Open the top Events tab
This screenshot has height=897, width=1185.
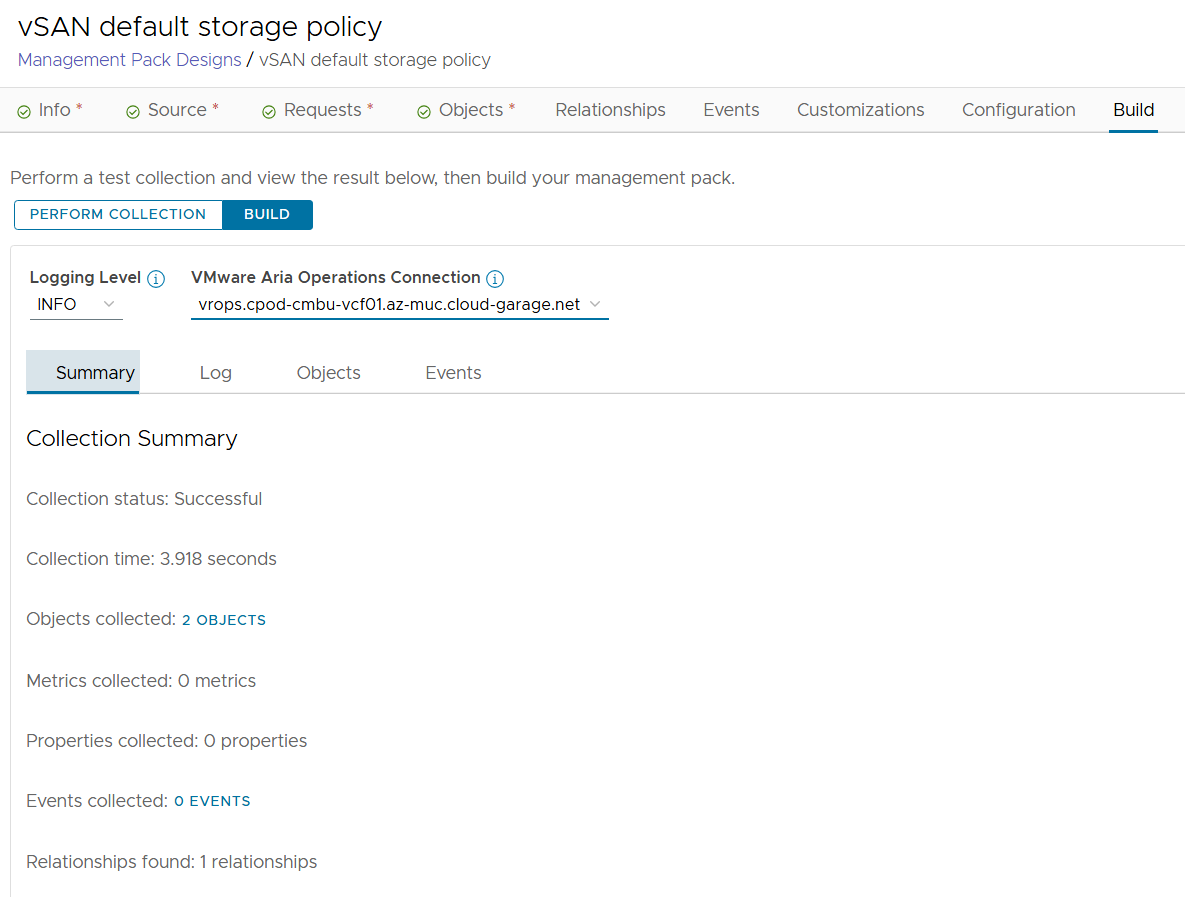coord(731,110)
